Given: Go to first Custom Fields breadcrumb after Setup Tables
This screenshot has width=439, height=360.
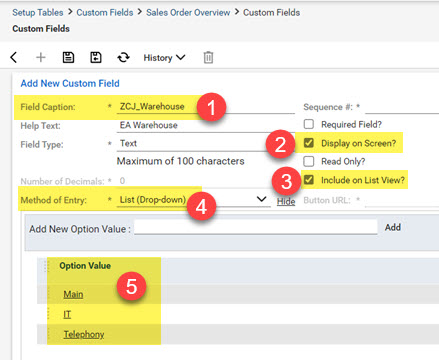Looking at the screenshot, I should click(x=105, y=12).
